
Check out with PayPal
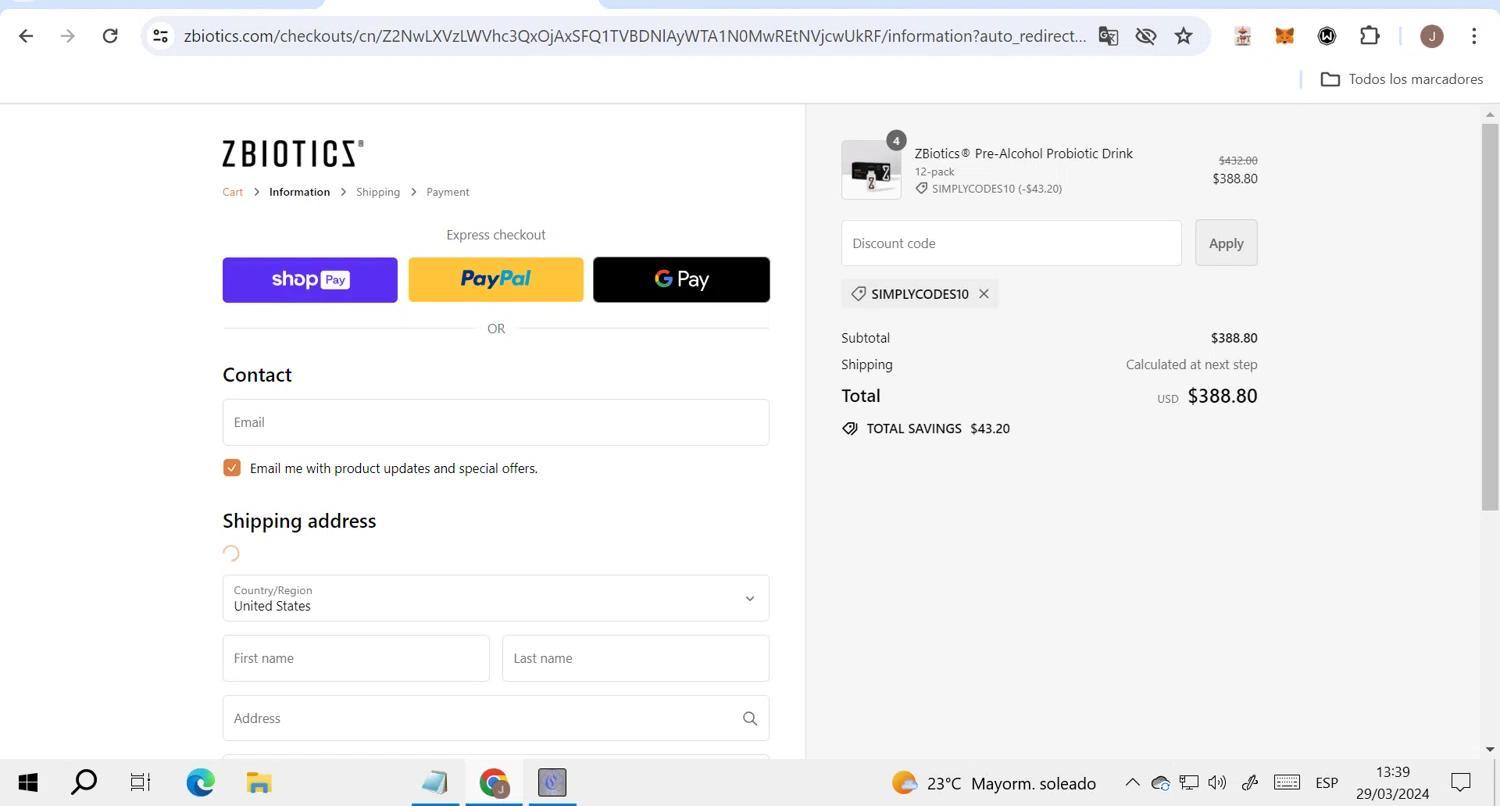[x=496, y=280]
